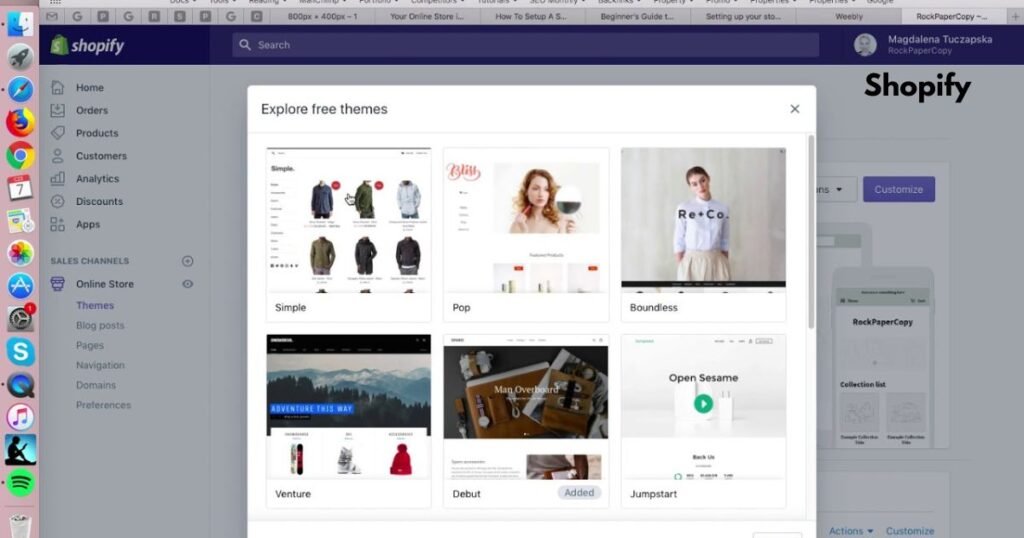Click the purple Customize button

click(899, 189)
